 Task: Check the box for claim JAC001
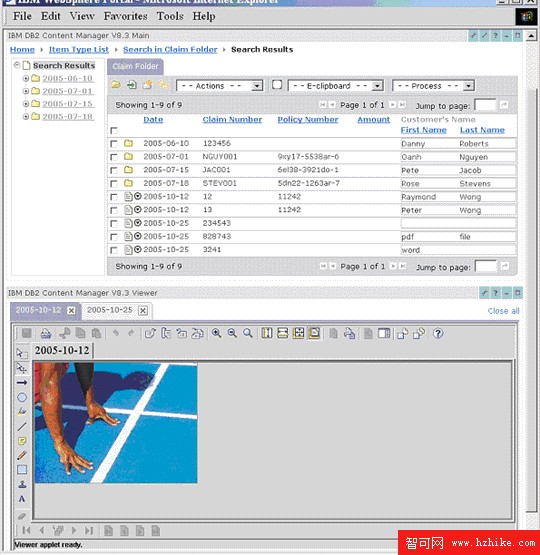[x=114, y=170]
